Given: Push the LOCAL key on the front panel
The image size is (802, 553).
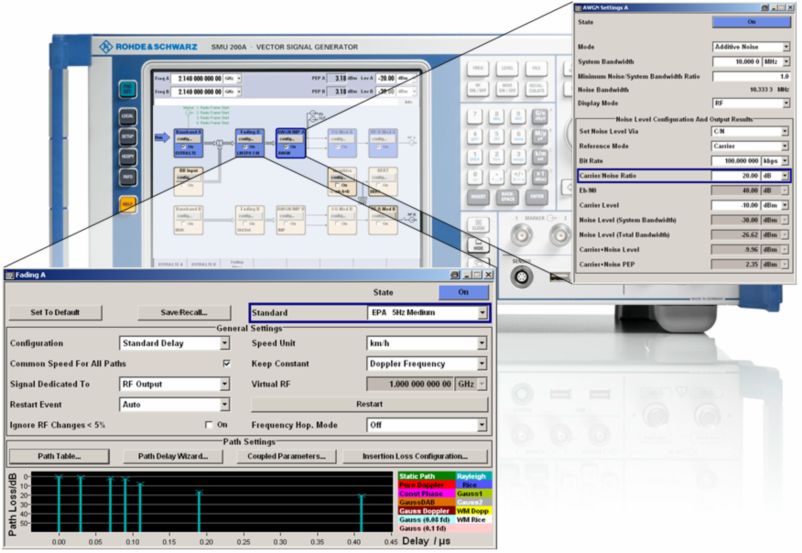Looking at the screenshot, I should pos(127,117).
